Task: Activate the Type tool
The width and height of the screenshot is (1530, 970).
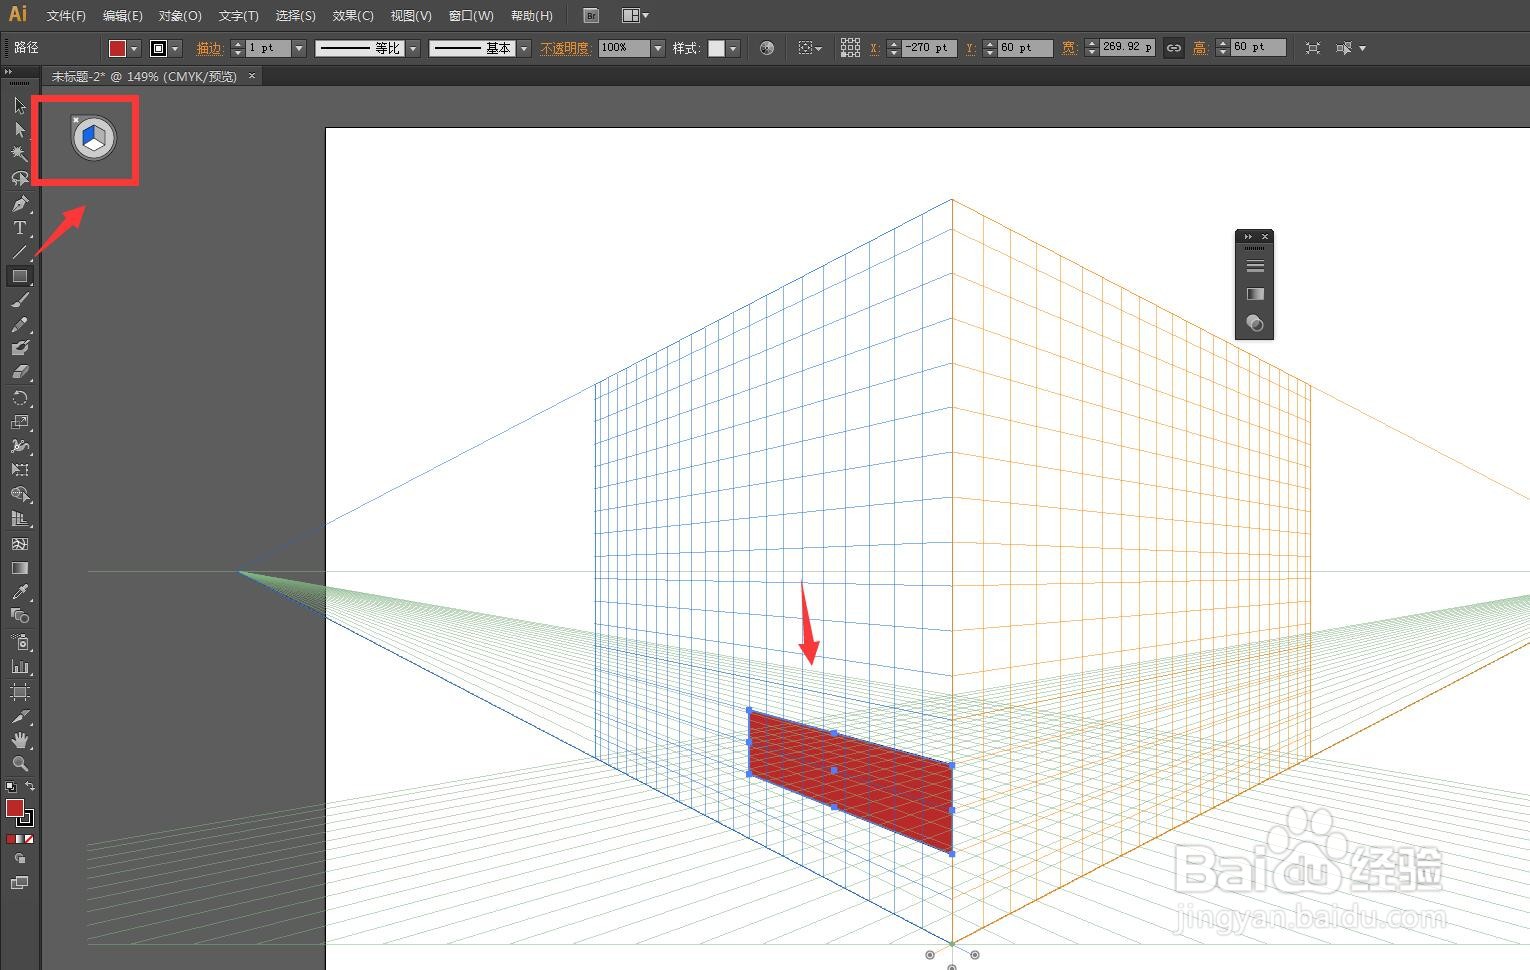Action: click(x=19, y=228)
